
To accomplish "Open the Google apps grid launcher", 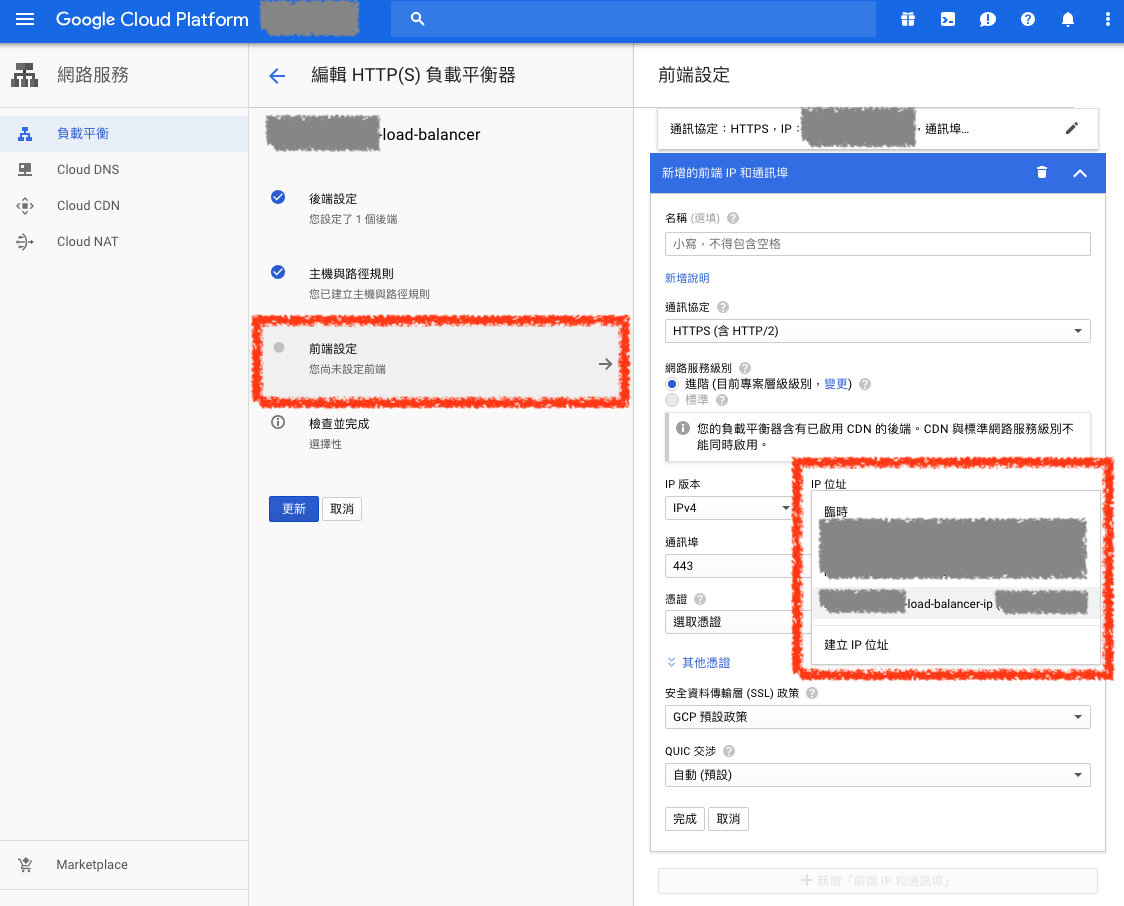I will (x=907, y=19).
